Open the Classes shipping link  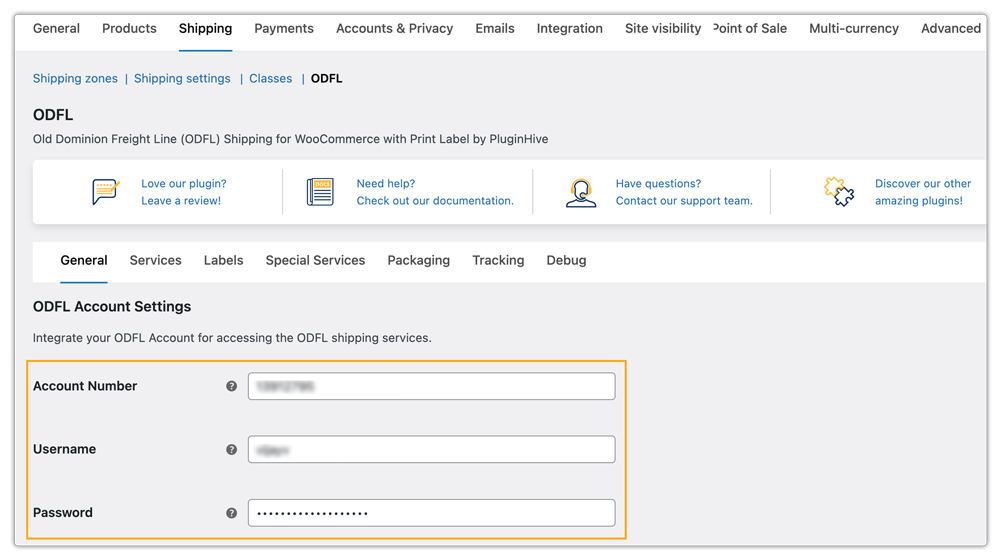(x=270, y=78)
